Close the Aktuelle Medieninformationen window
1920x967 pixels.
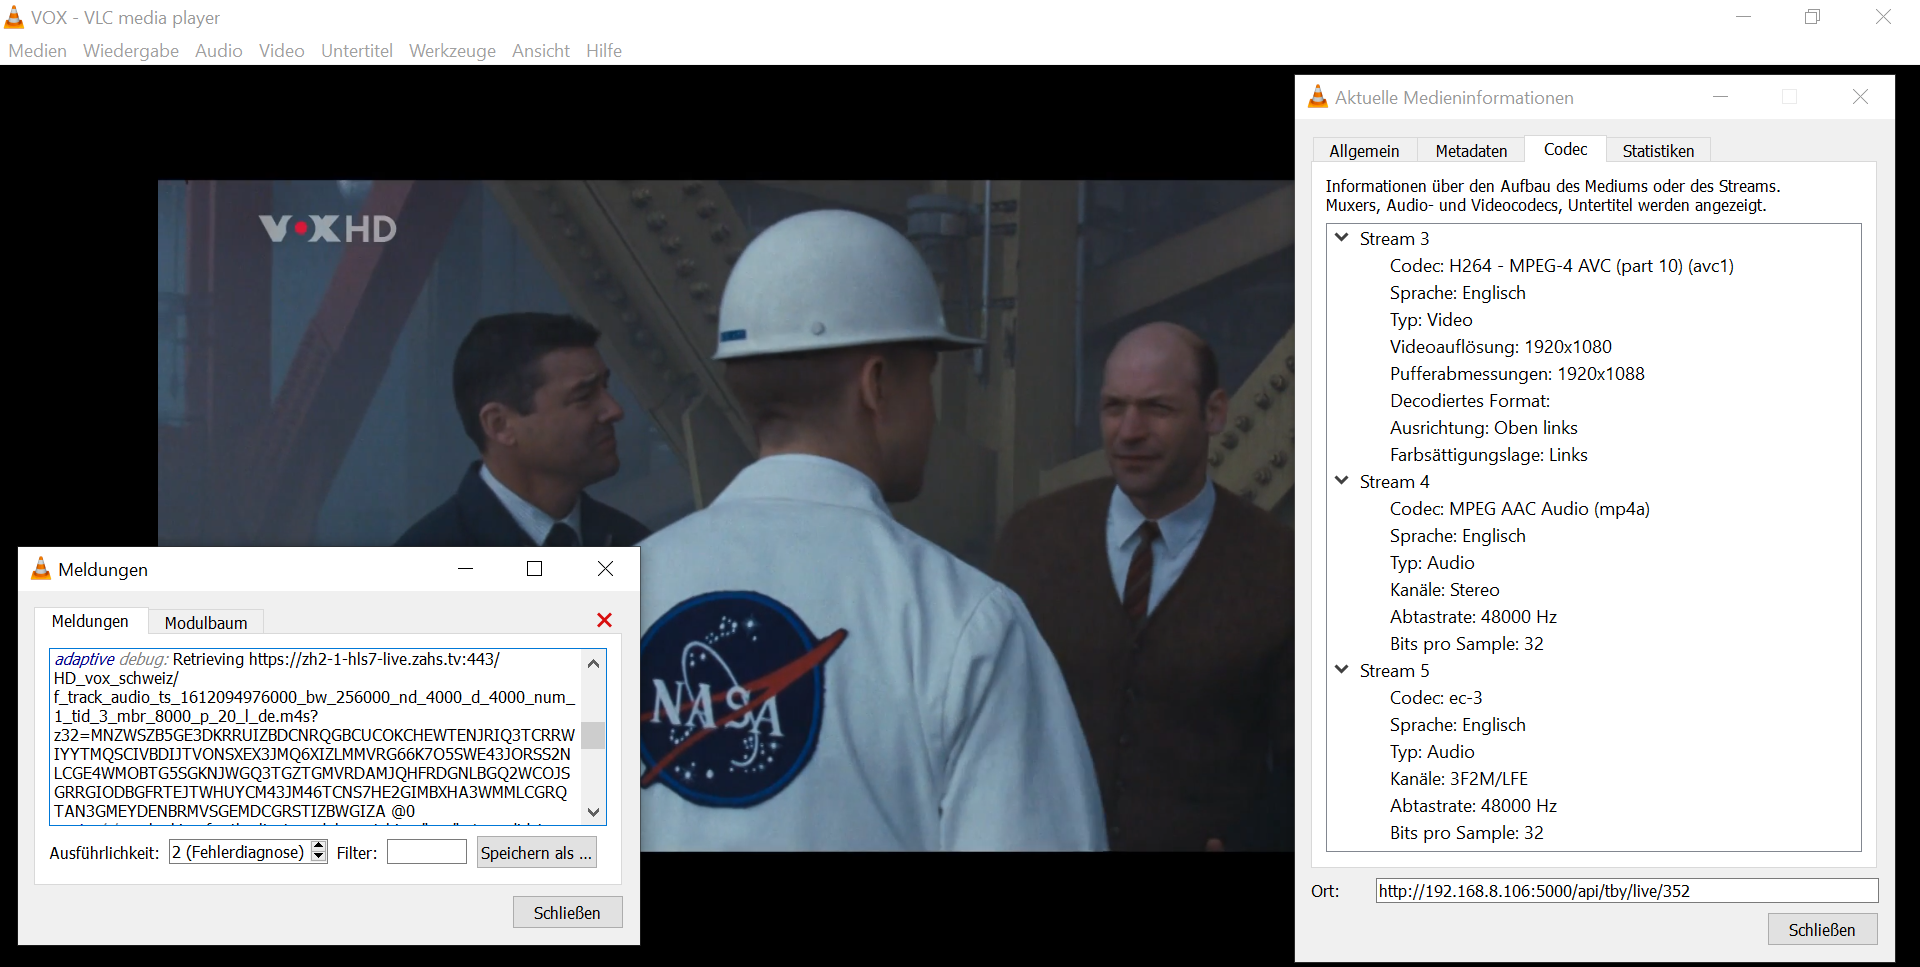click(1860, 97)
